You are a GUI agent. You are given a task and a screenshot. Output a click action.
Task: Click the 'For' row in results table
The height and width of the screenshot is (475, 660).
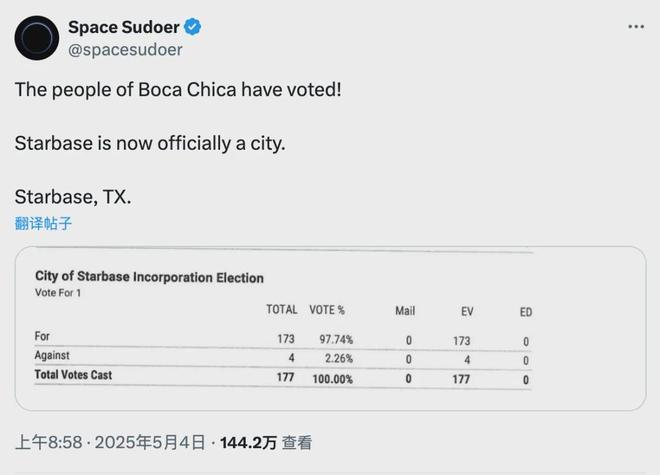click(x=283, y=338)
